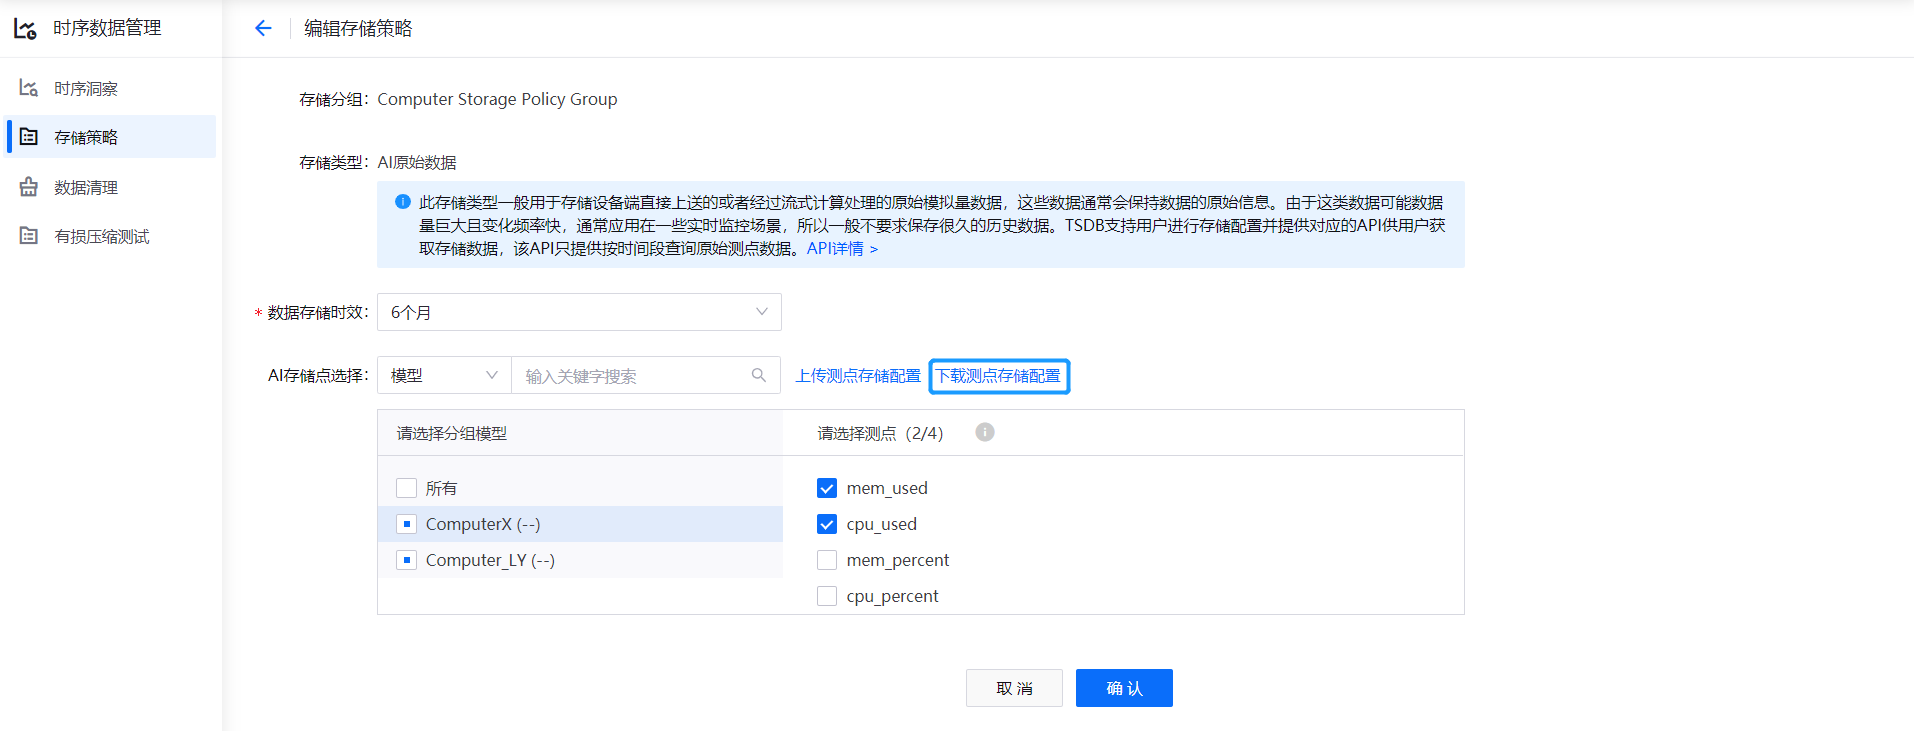The width and height of the screenshot is (1914, 731).
Task: Click the mem_used label
Action: (887, 488)
